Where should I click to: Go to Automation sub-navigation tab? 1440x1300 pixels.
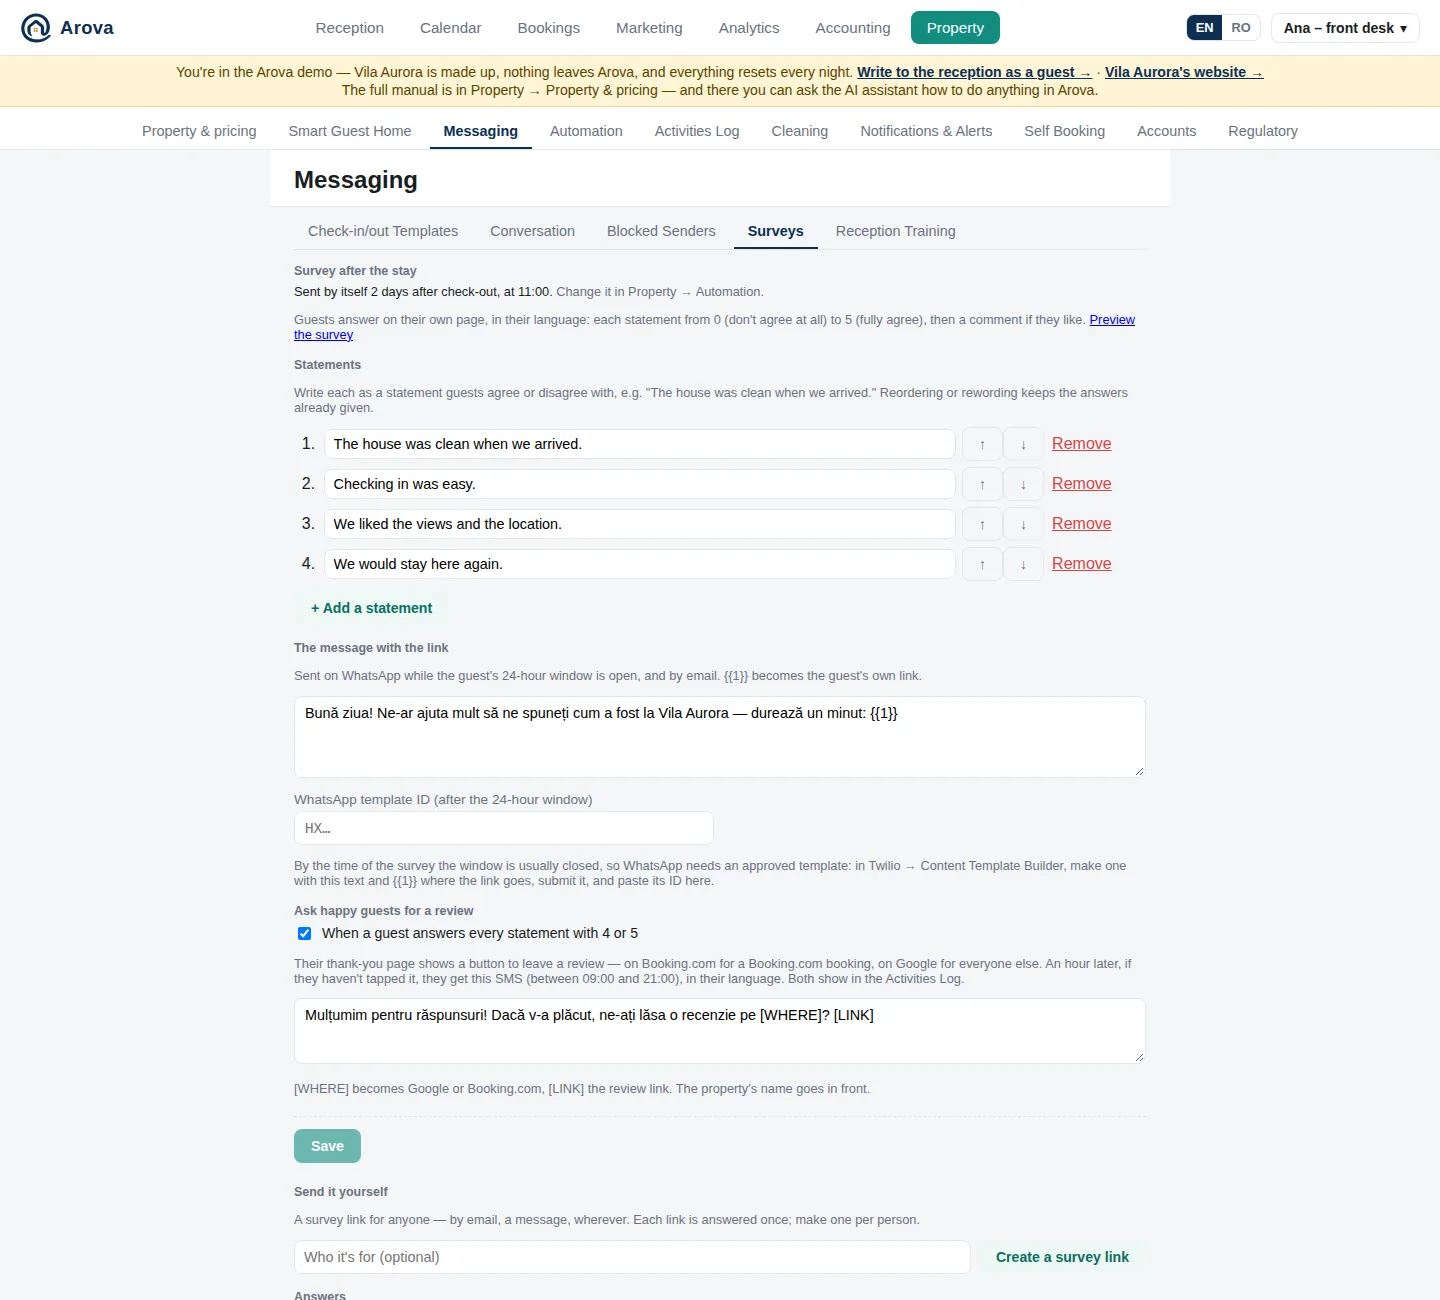pyautogui.click(x=586, y=131)
